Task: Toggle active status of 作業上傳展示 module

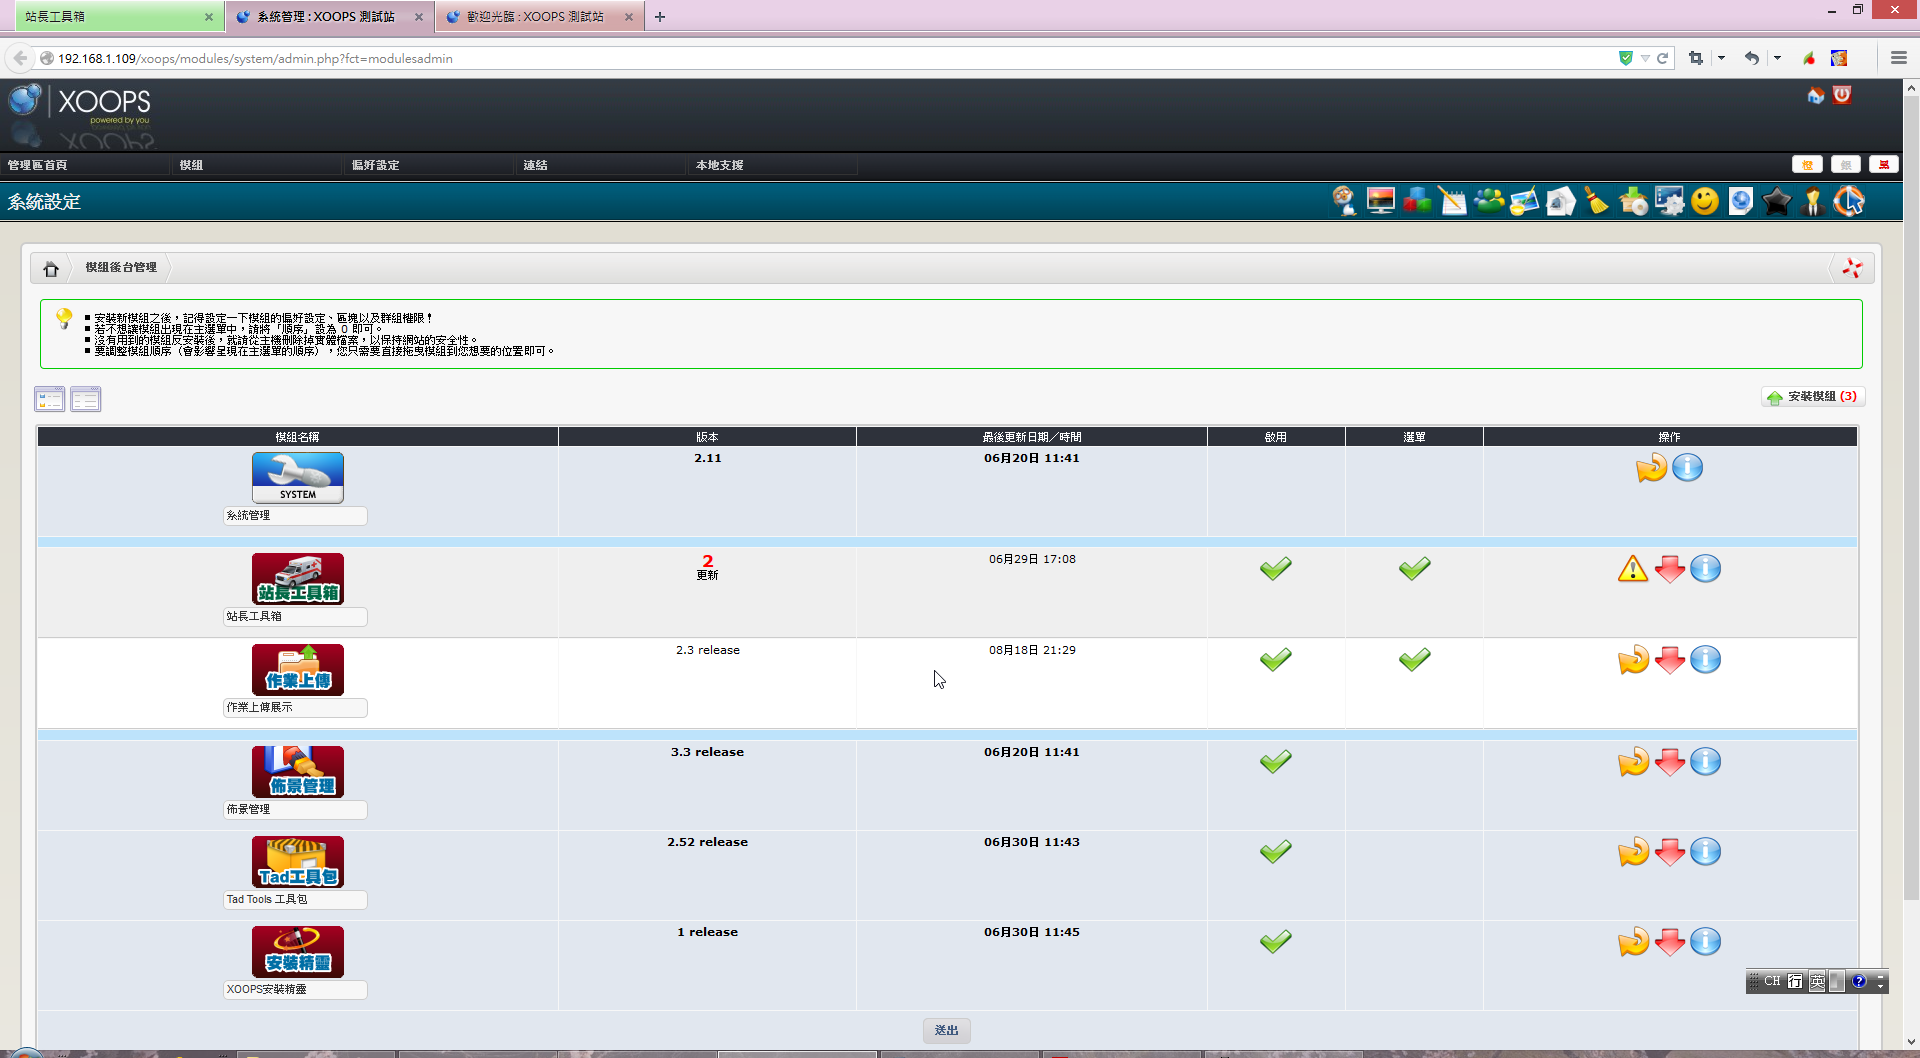Action: [x=1276, y=660]
